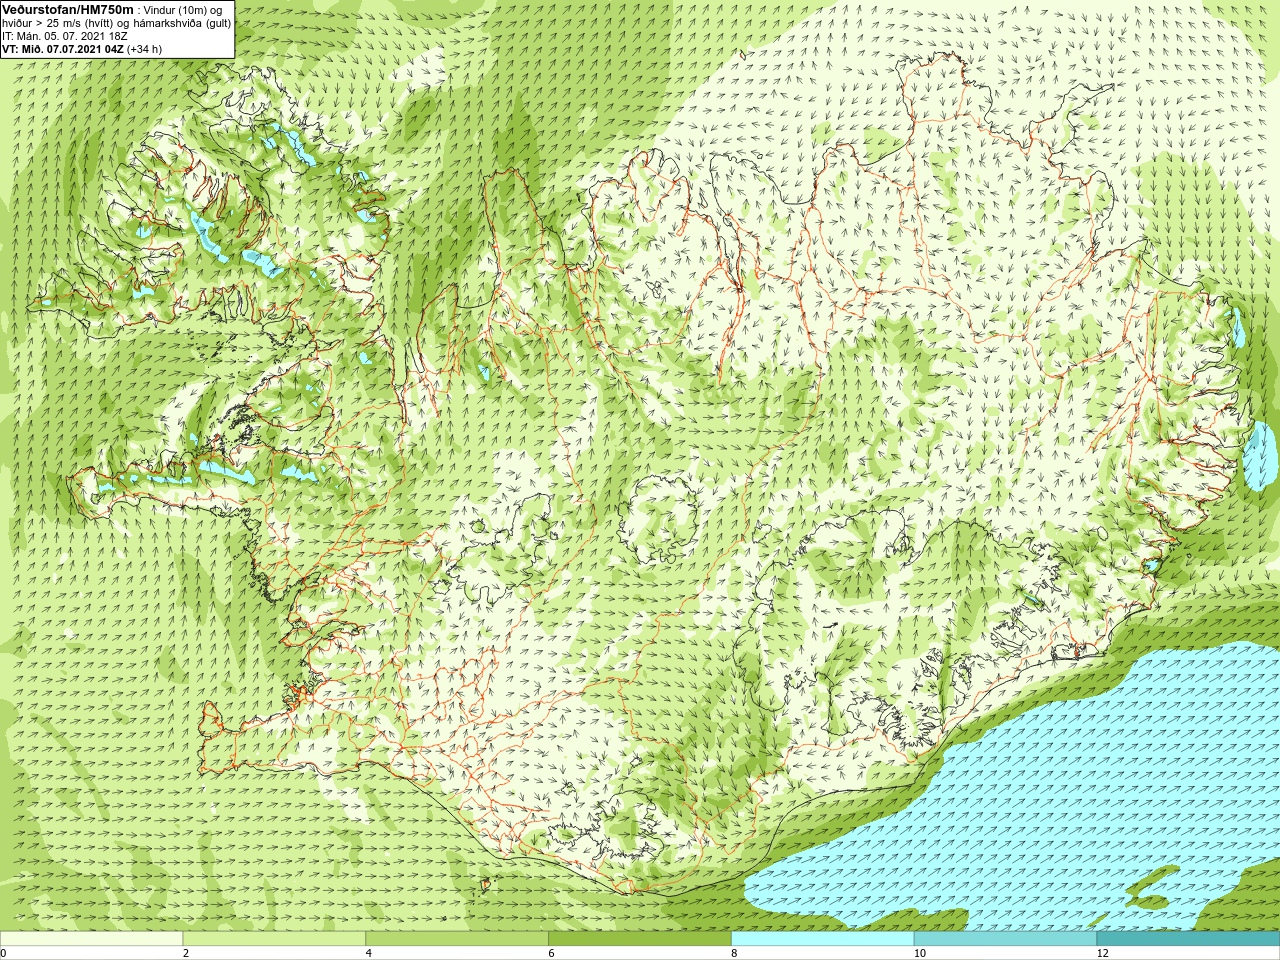Click the legend value '12'

[1102, 953]
